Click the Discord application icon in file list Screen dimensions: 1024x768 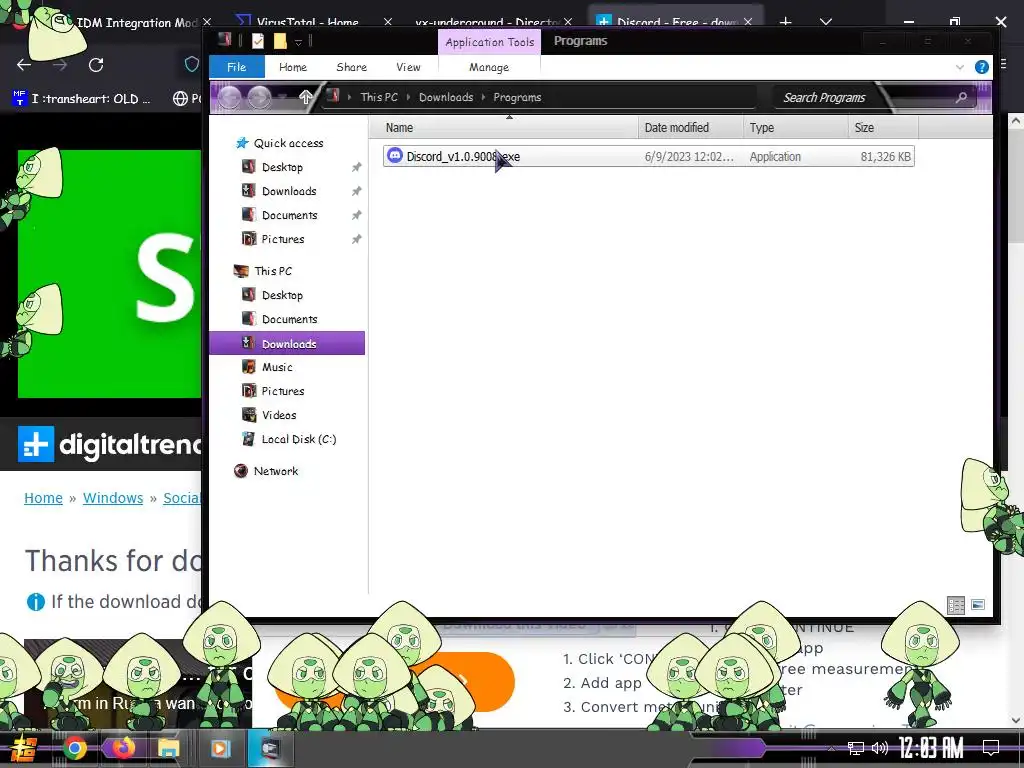pyautogui.click(x=394, y=156)
